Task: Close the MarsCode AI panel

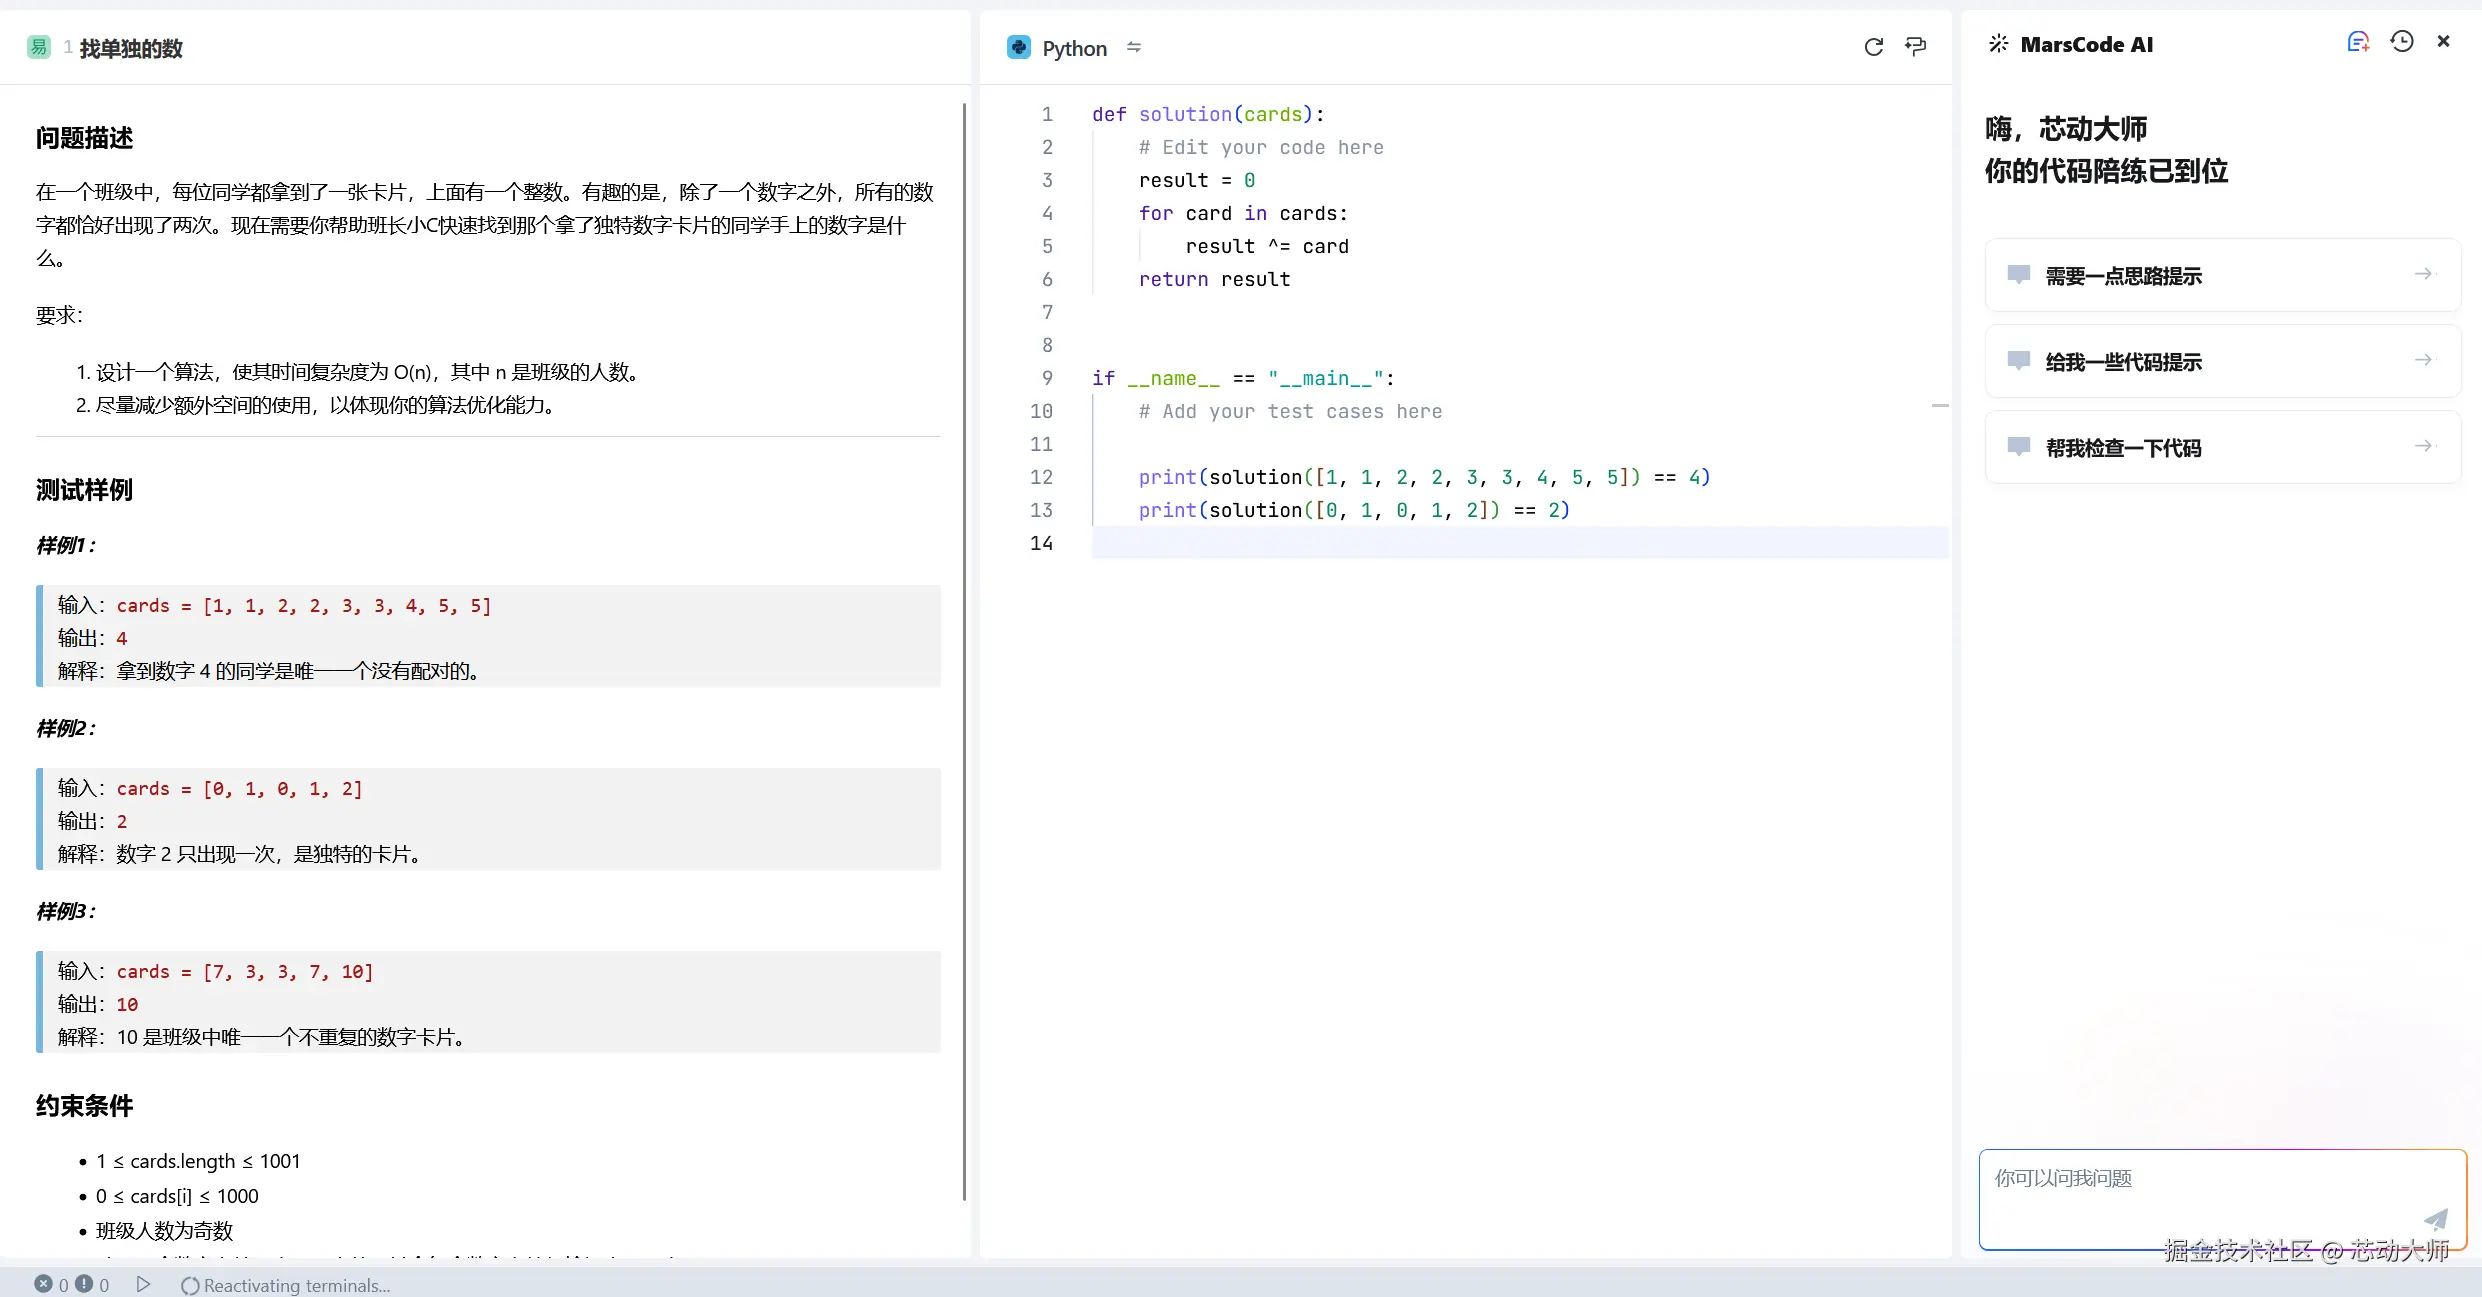Action: (2443, 42)
